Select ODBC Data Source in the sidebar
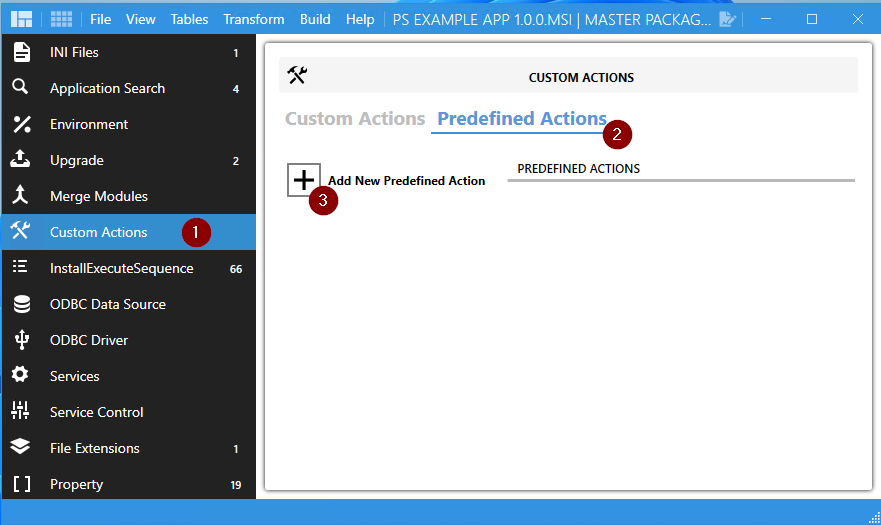The image size is (881, 525). (129, 304)
